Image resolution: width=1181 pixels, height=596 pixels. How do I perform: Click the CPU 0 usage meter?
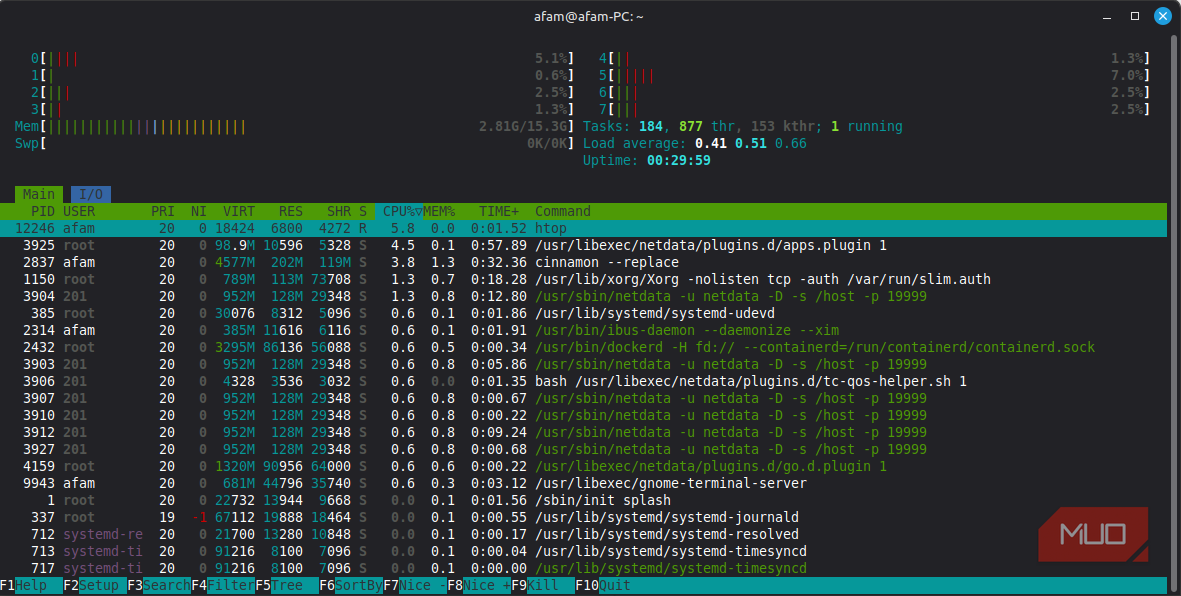(303, 59)
